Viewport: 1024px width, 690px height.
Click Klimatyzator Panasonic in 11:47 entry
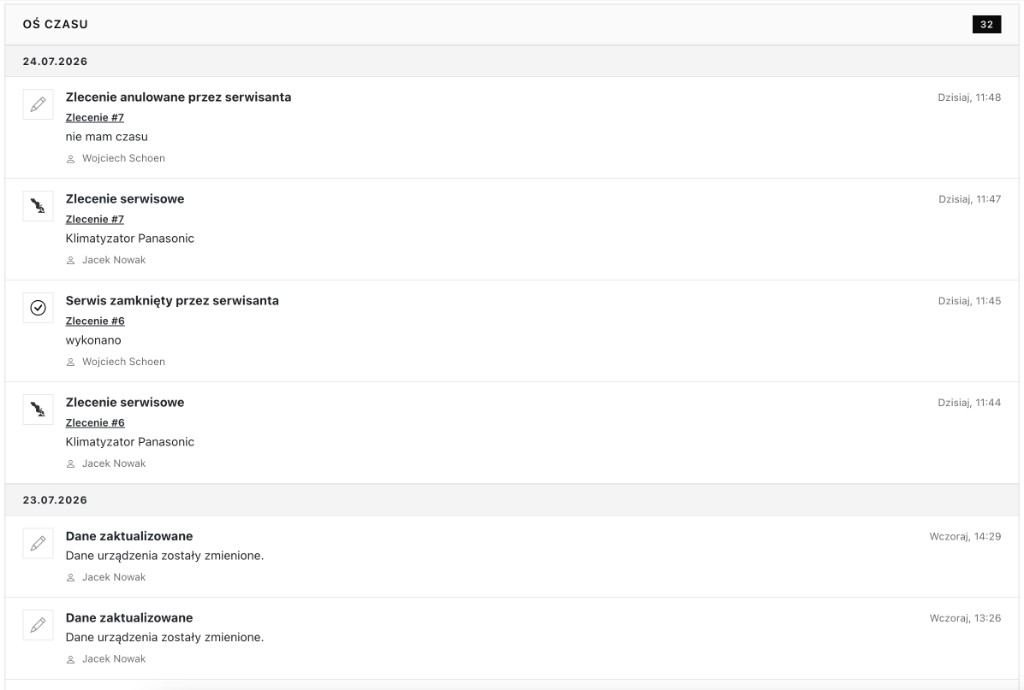130,239
